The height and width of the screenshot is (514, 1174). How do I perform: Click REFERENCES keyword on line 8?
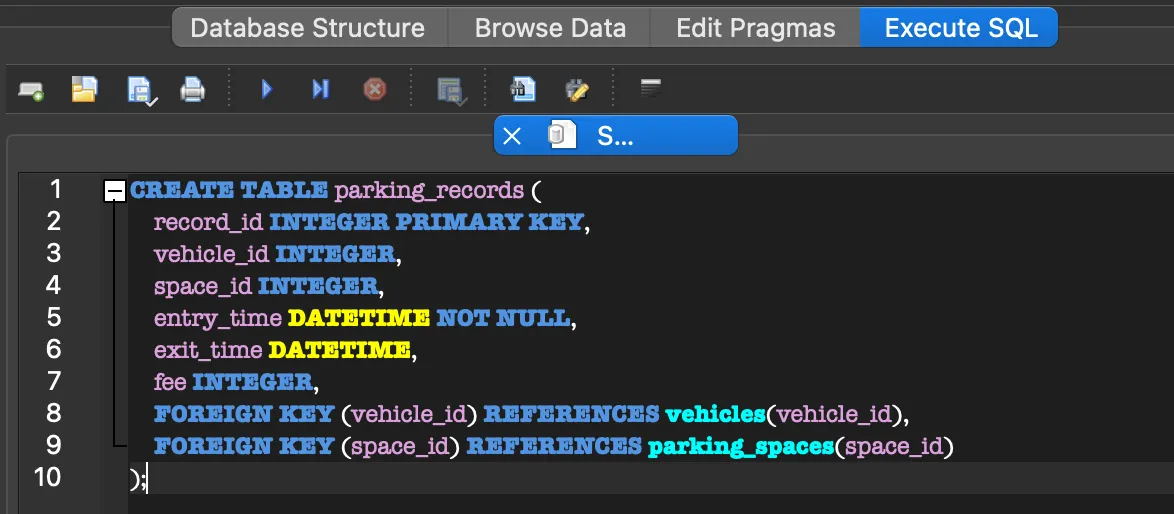tap(571, 414)
